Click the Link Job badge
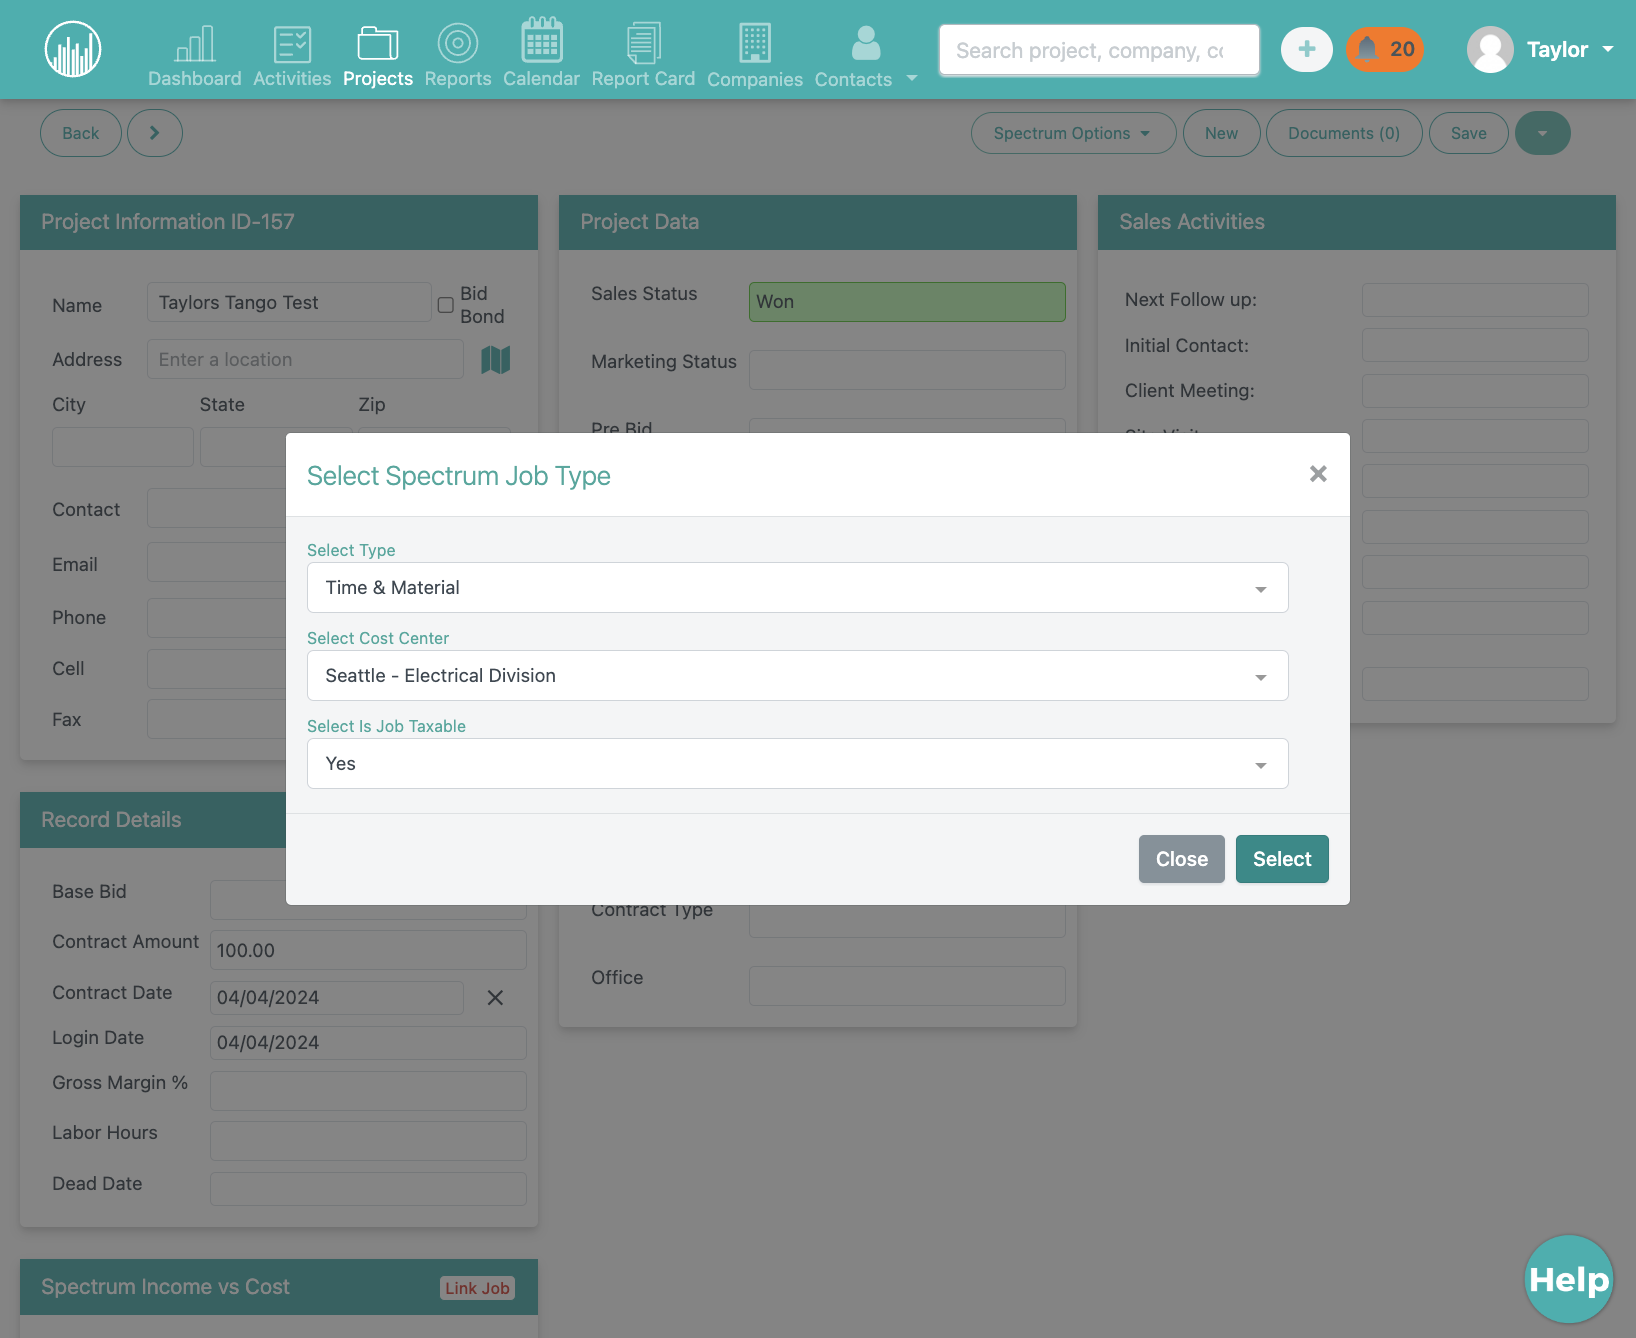 (x=478, y=1288)
